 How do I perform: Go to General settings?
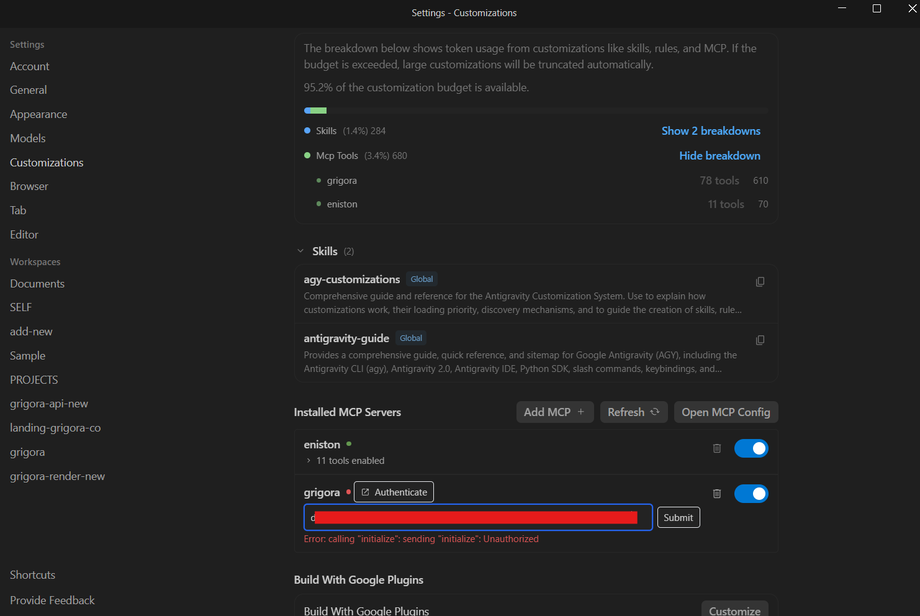tap(28, 90)
